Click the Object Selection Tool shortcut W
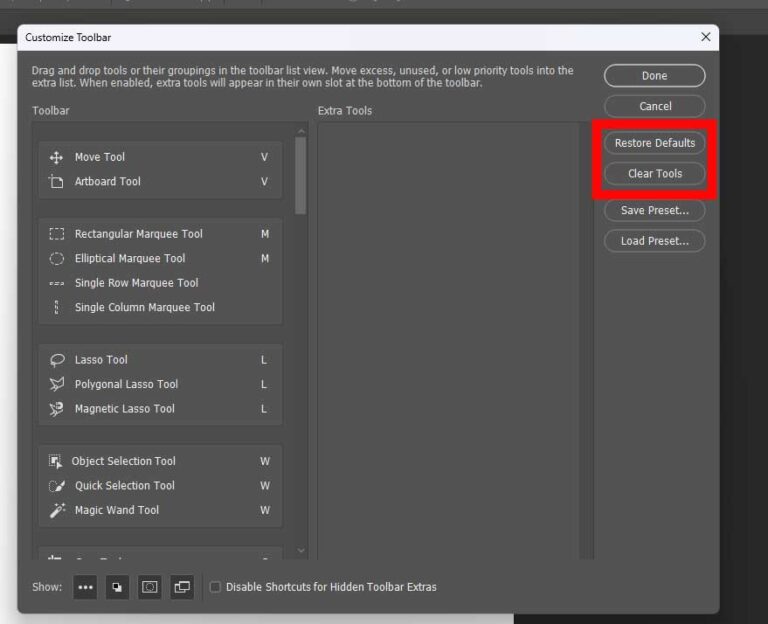The height and width of the screenshot is (624, 768). [265, 461]
